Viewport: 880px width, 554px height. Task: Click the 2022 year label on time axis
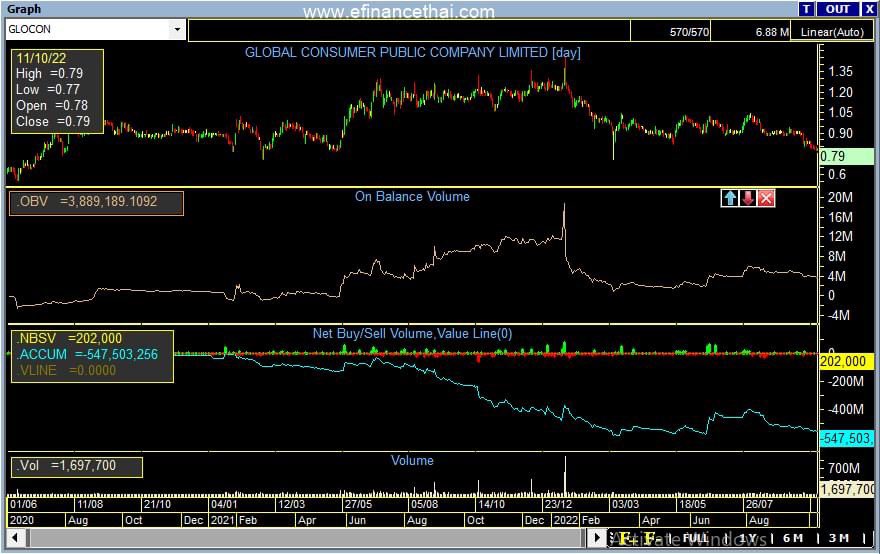point(566,520)
